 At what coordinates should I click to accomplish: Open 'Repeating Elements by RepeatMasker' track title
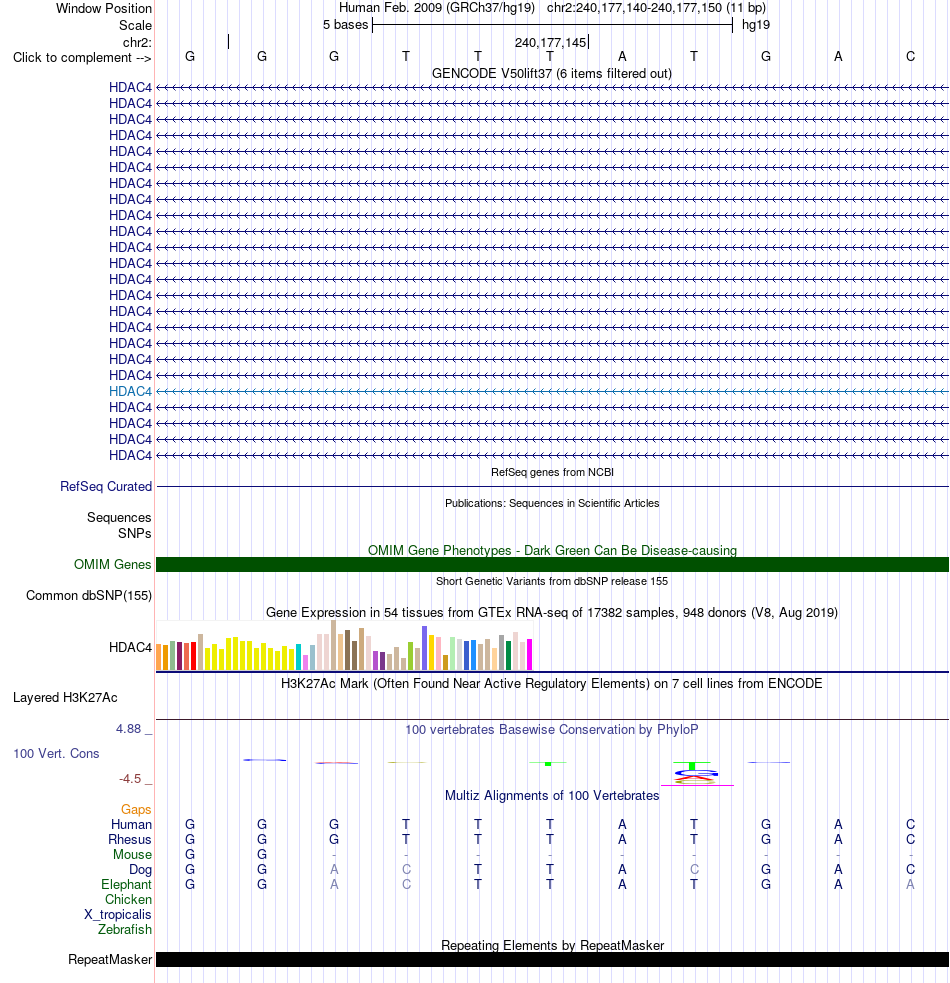552,945
